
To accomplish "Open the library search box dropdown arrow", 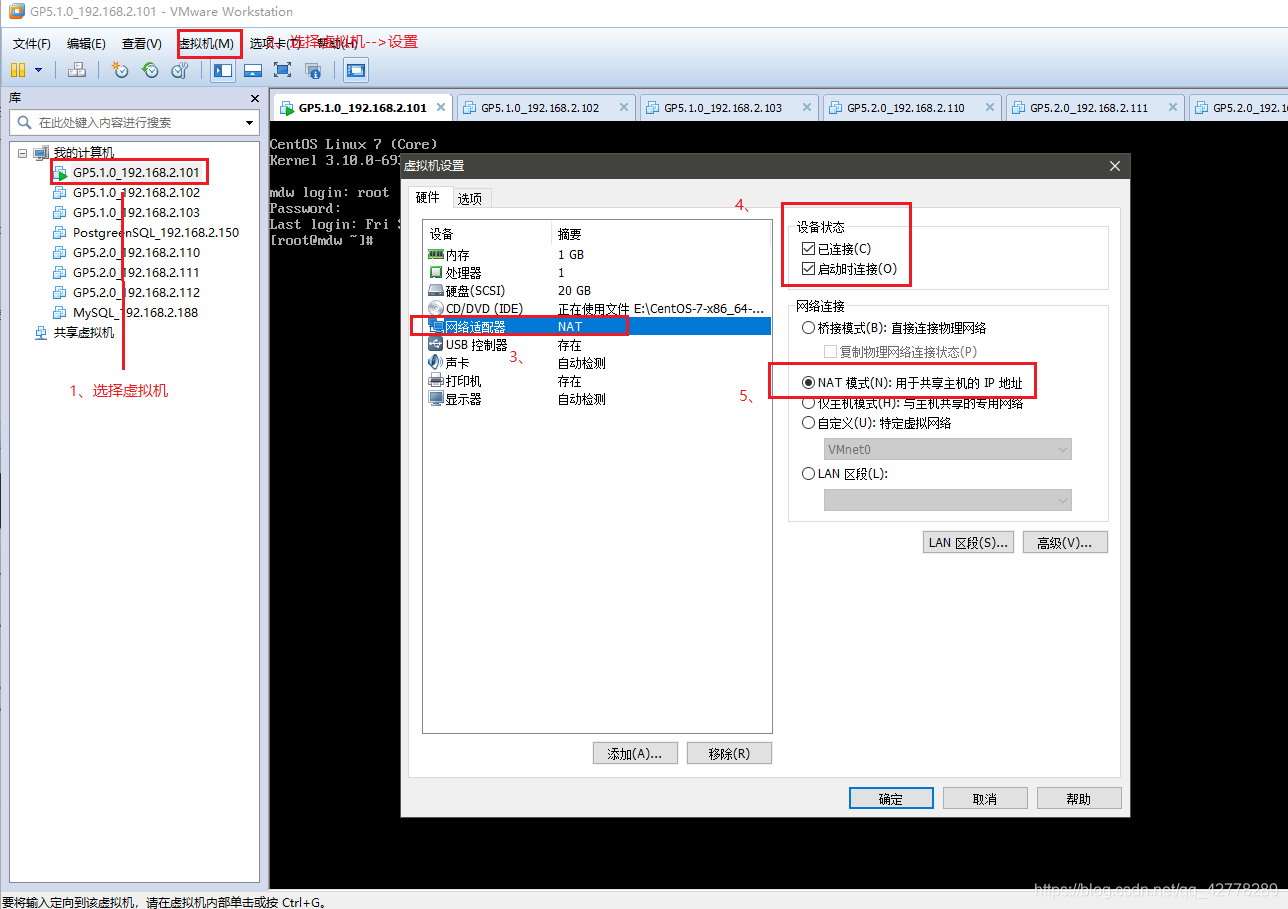I will pos(249,122).
